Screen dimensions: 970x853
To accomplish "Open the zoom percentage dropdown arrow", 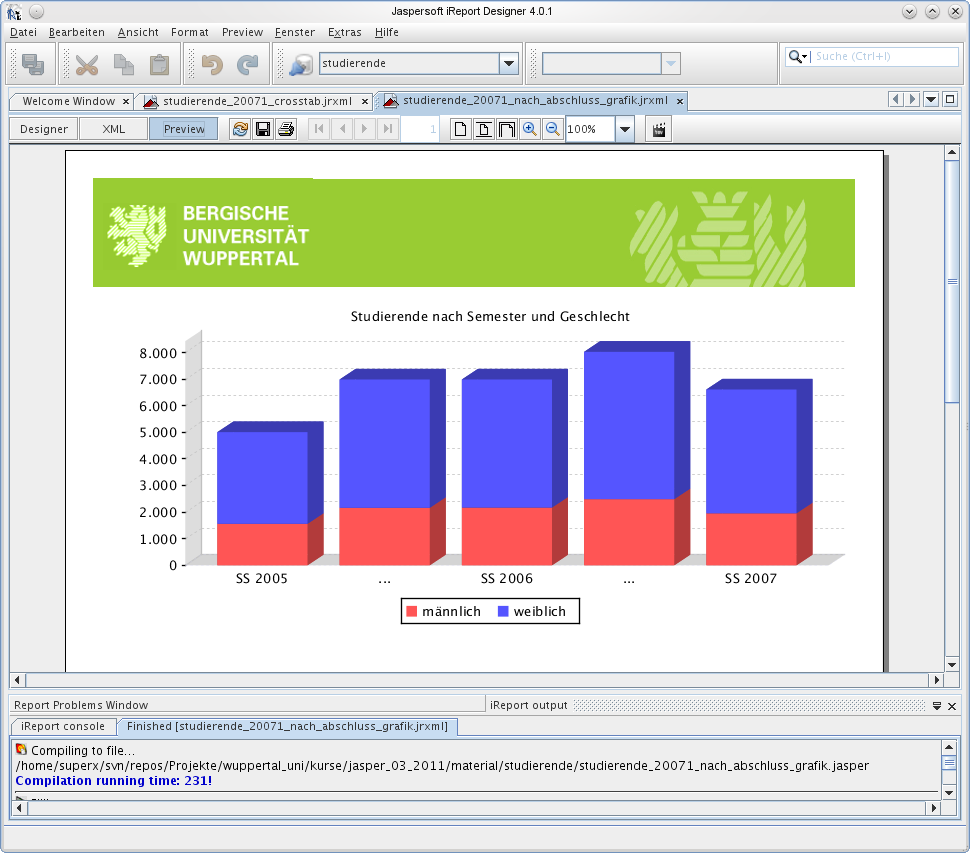I will 625,129.
